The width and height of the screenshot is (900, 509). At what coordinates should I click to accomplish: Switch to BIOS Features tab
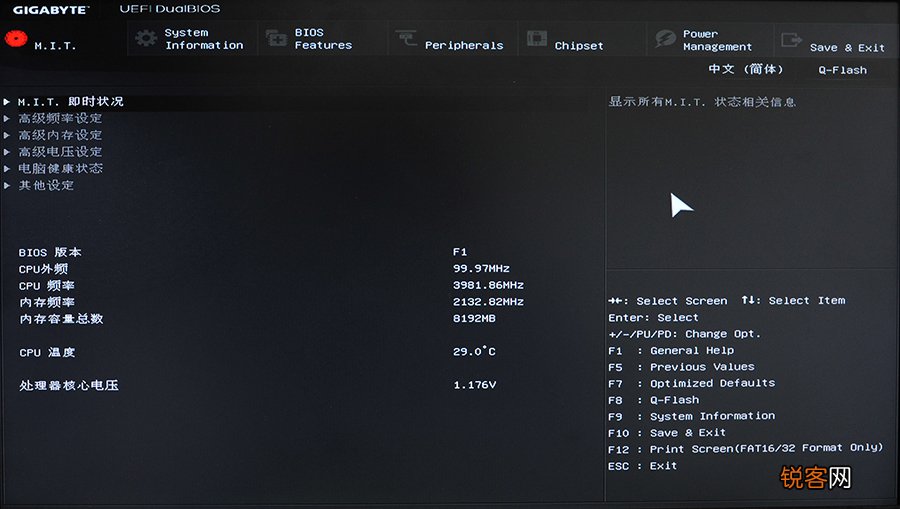click(323, 38)
